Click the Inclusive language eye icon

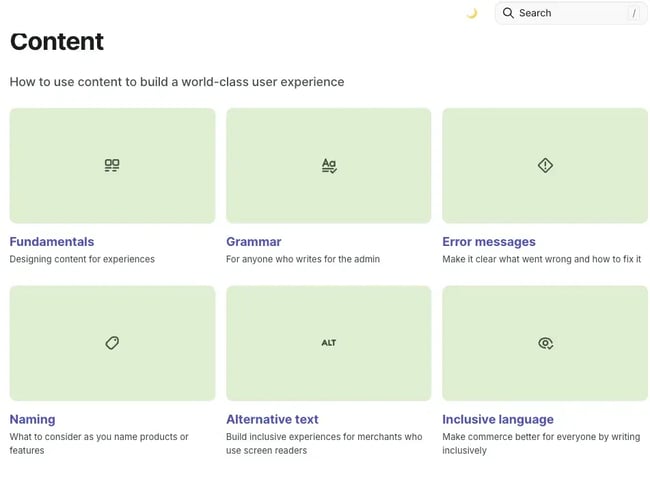(545, 343)
